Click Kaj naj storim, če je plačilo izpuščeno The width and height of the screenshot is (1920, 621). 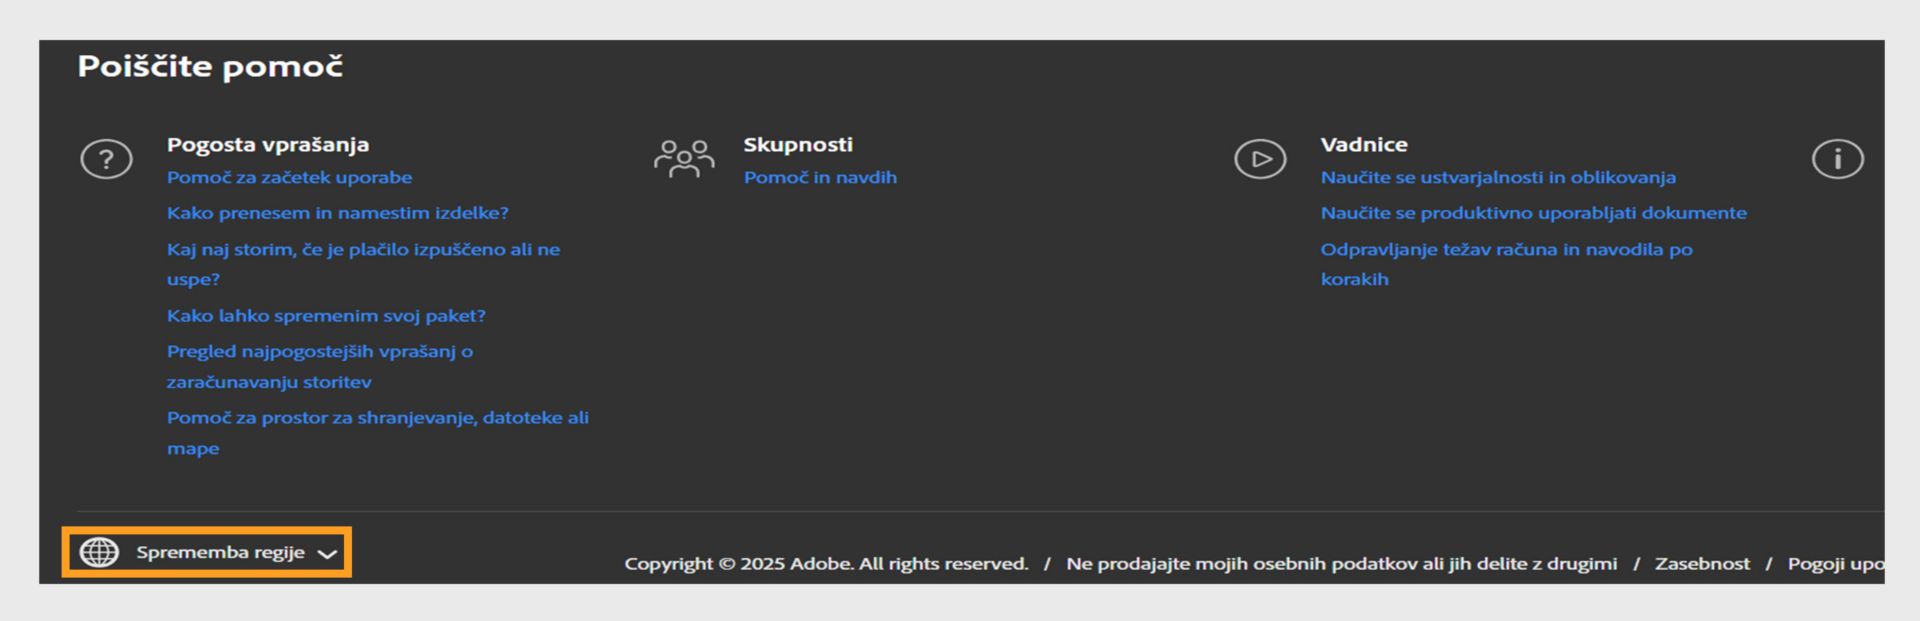coord(363,250)
